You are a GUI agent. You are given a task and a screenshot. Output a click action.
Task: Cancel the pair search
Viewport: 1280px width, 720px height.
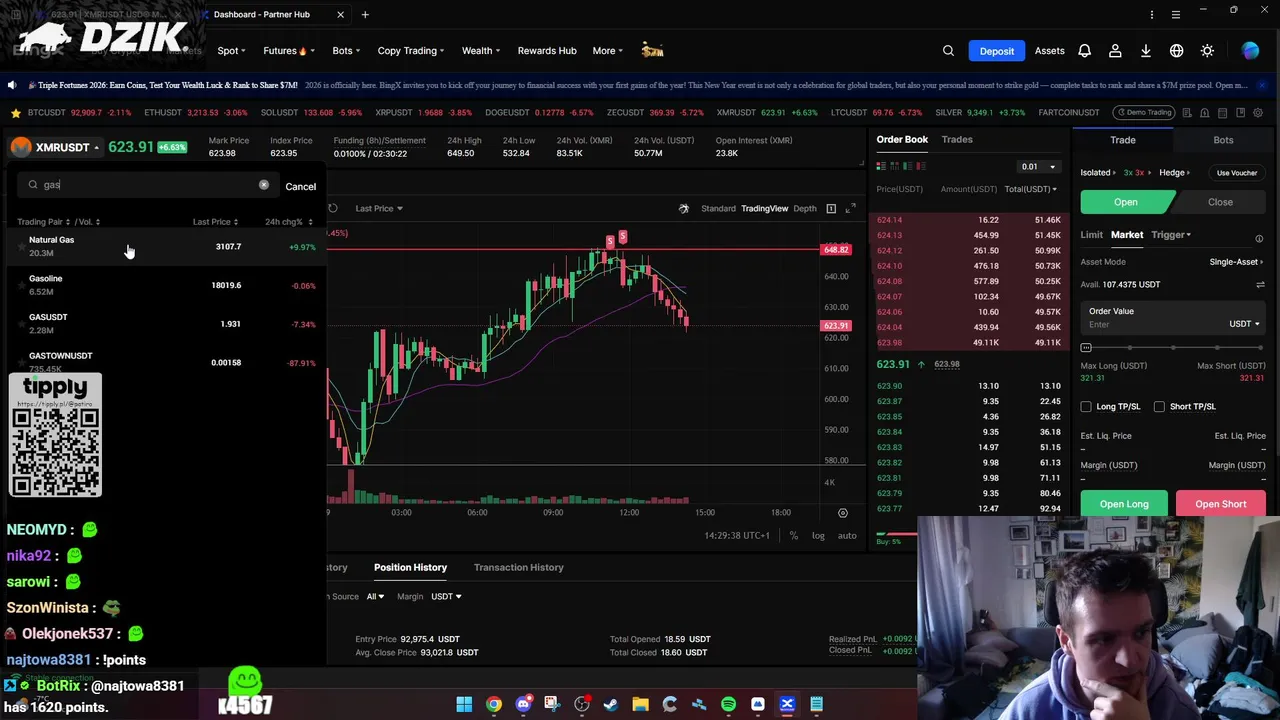click(x=300, y=186)
